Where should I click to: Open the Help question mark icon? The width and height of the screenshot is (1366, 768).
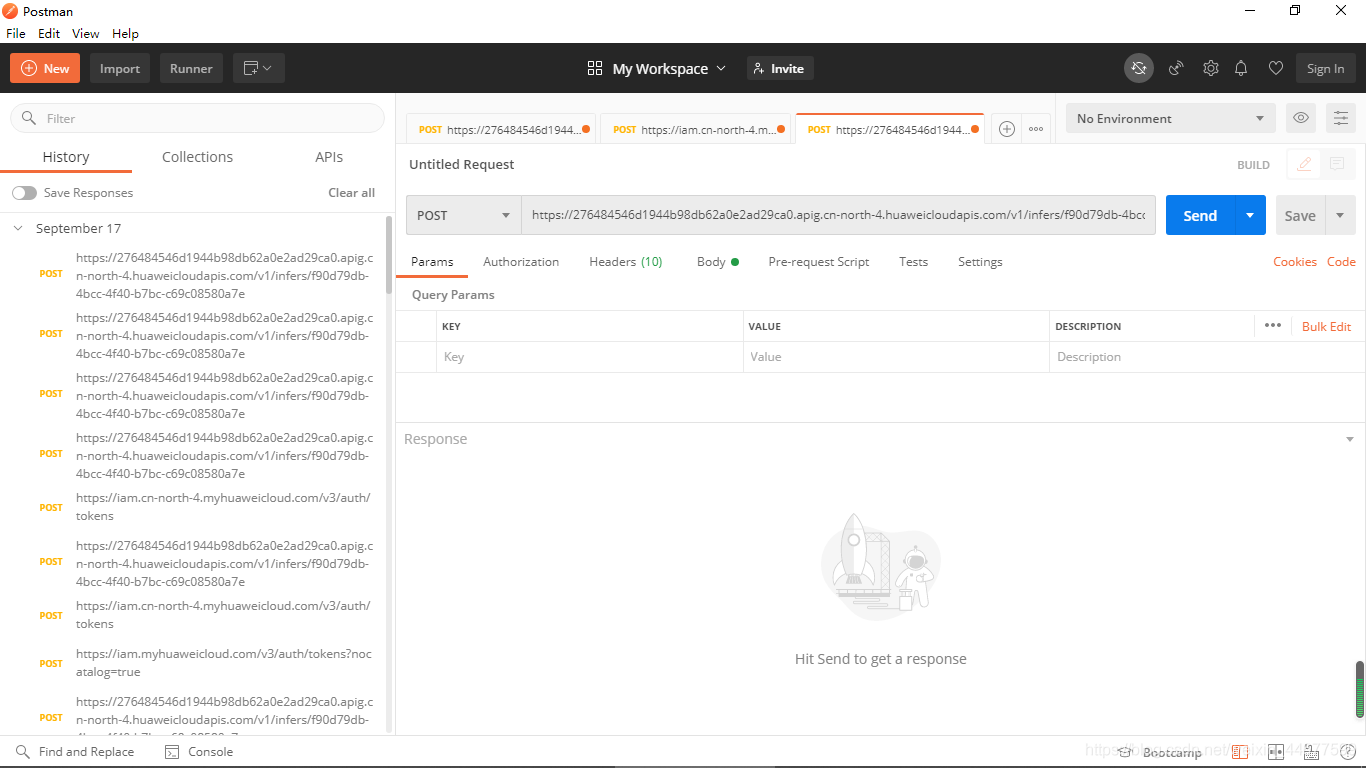[1347, 752]
